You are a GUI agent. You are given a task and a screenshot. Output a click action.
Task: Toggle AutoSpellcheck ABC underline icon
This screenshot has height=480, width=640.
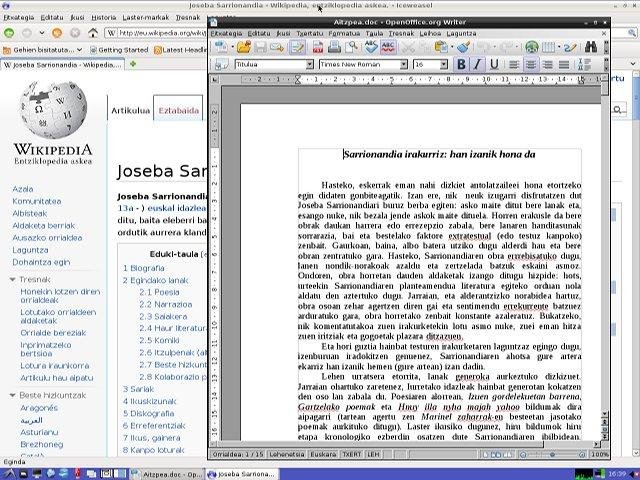[388, 47]
